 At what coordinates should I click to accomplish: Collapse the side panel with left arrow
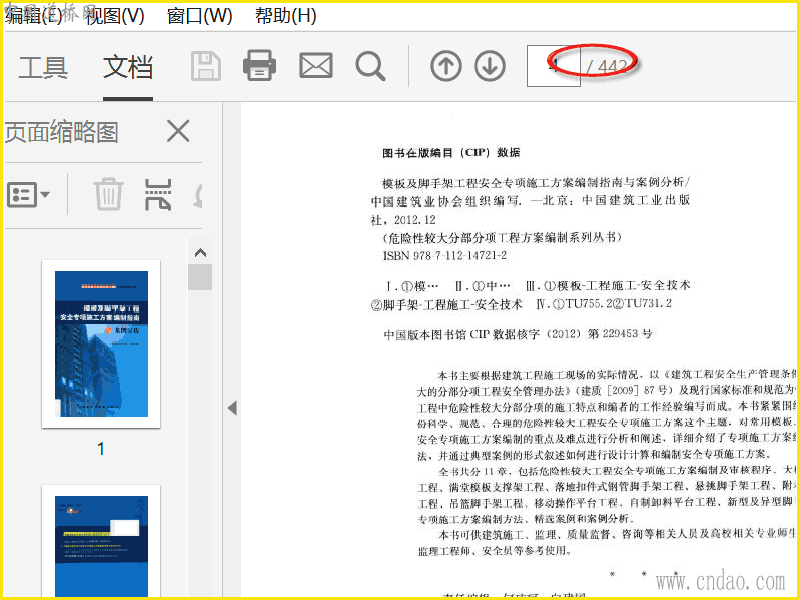pyautogui.click(x=232, y=408)
